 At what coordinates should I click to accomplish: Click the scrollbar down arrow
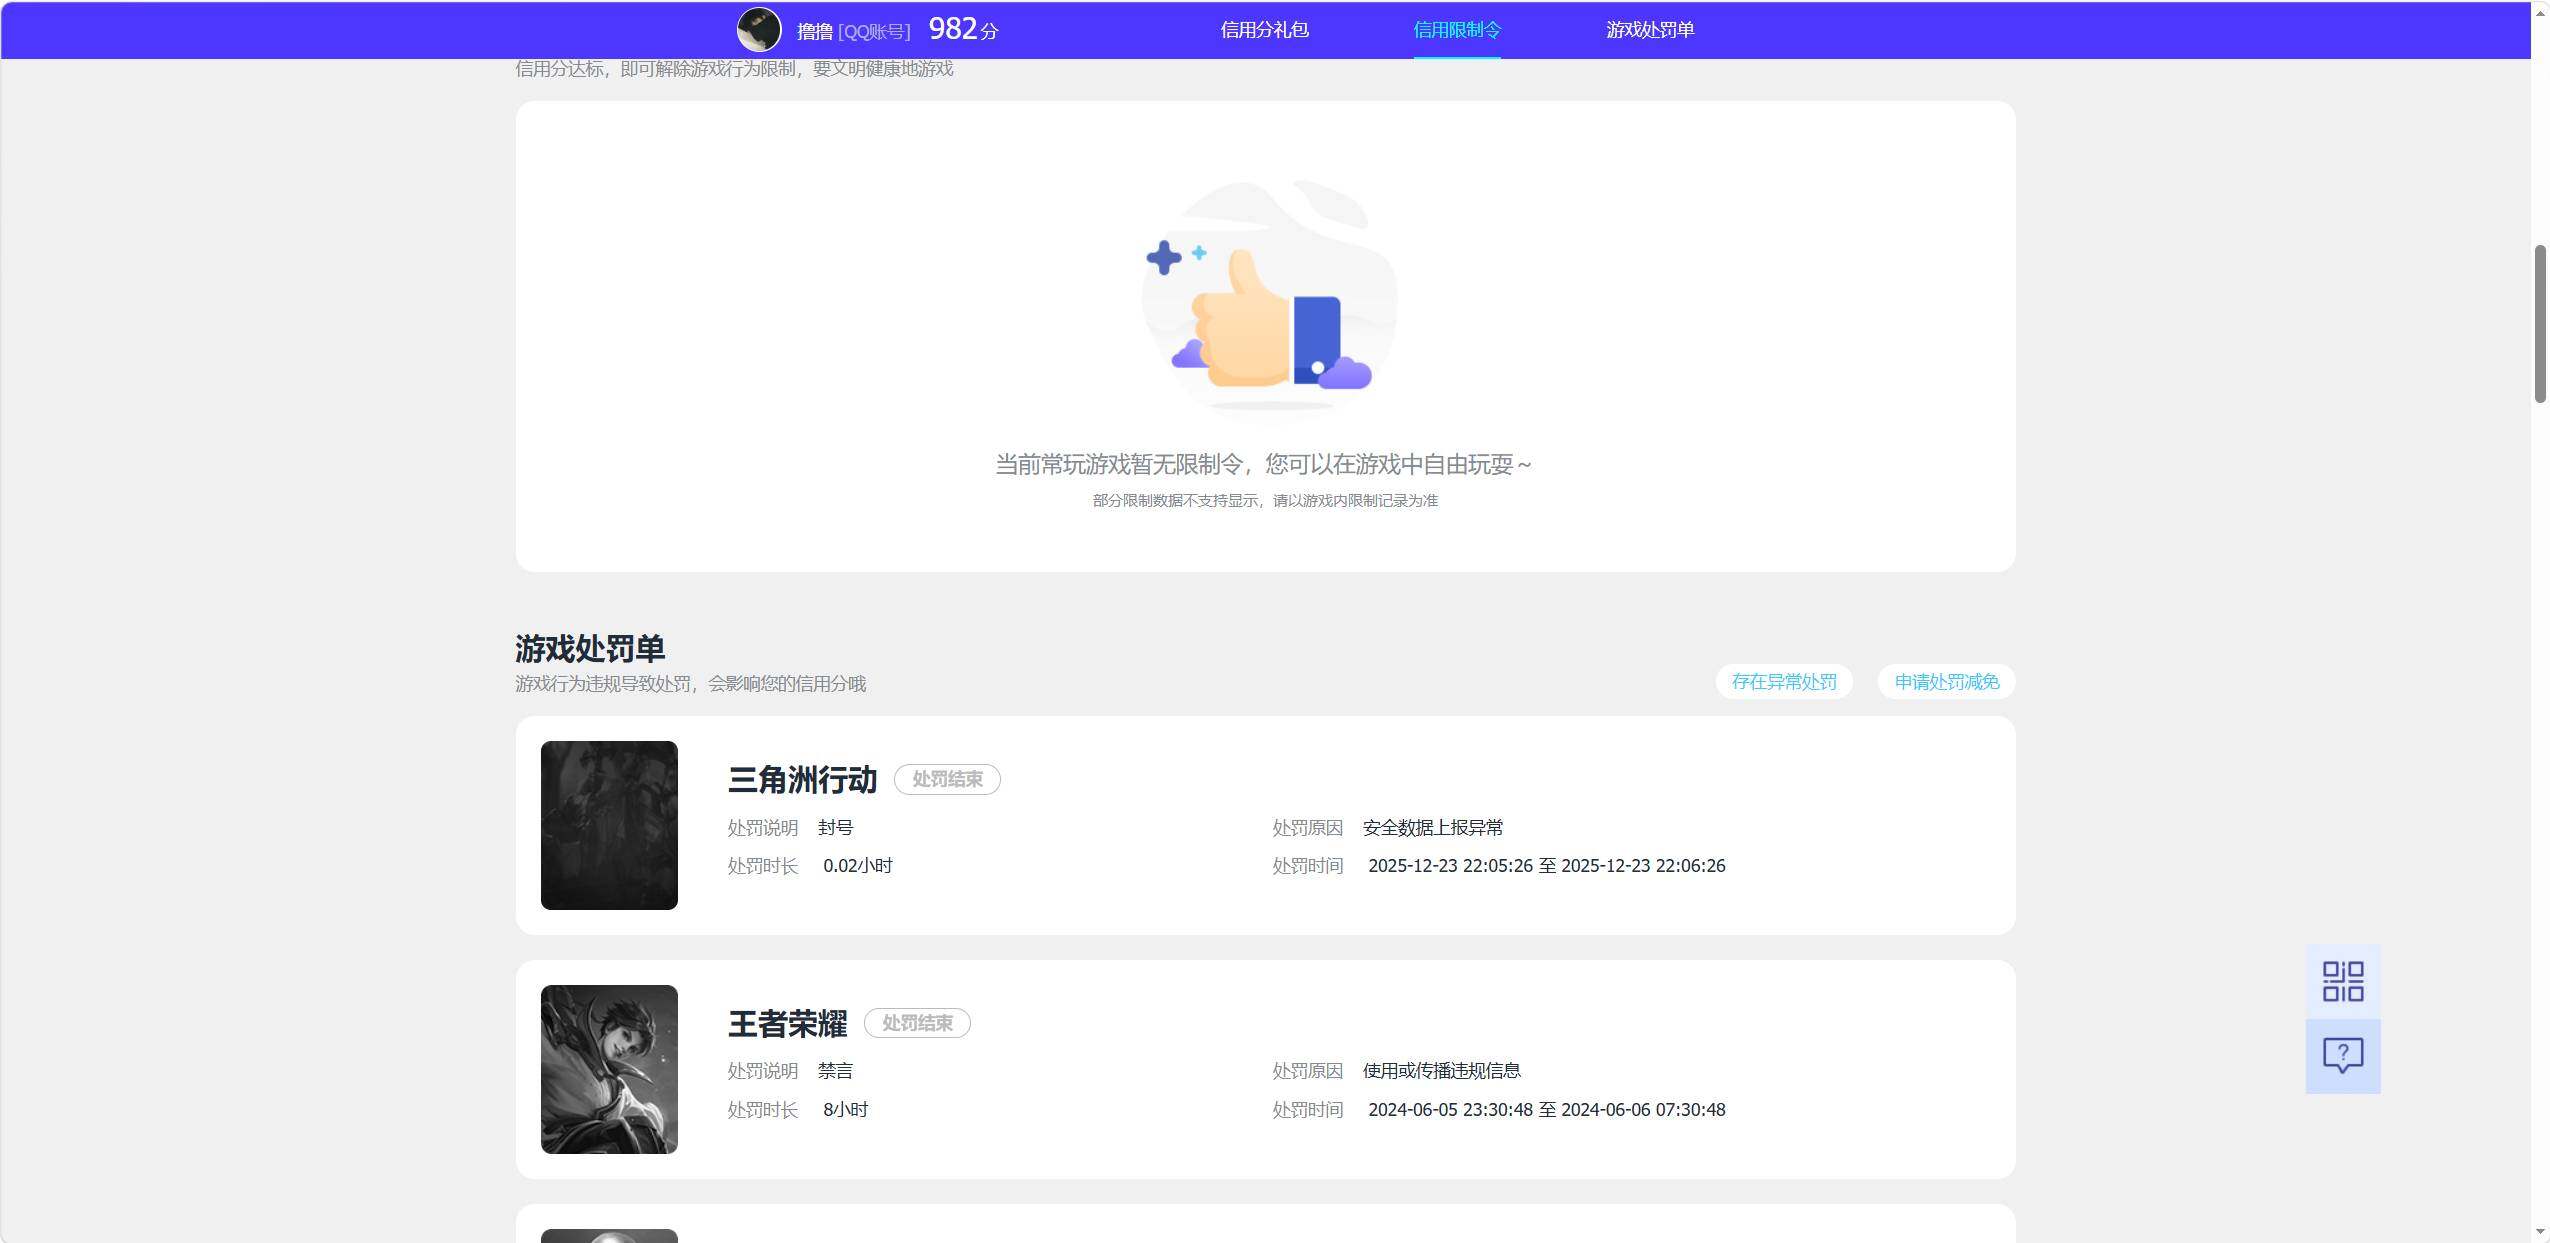2540,1232
